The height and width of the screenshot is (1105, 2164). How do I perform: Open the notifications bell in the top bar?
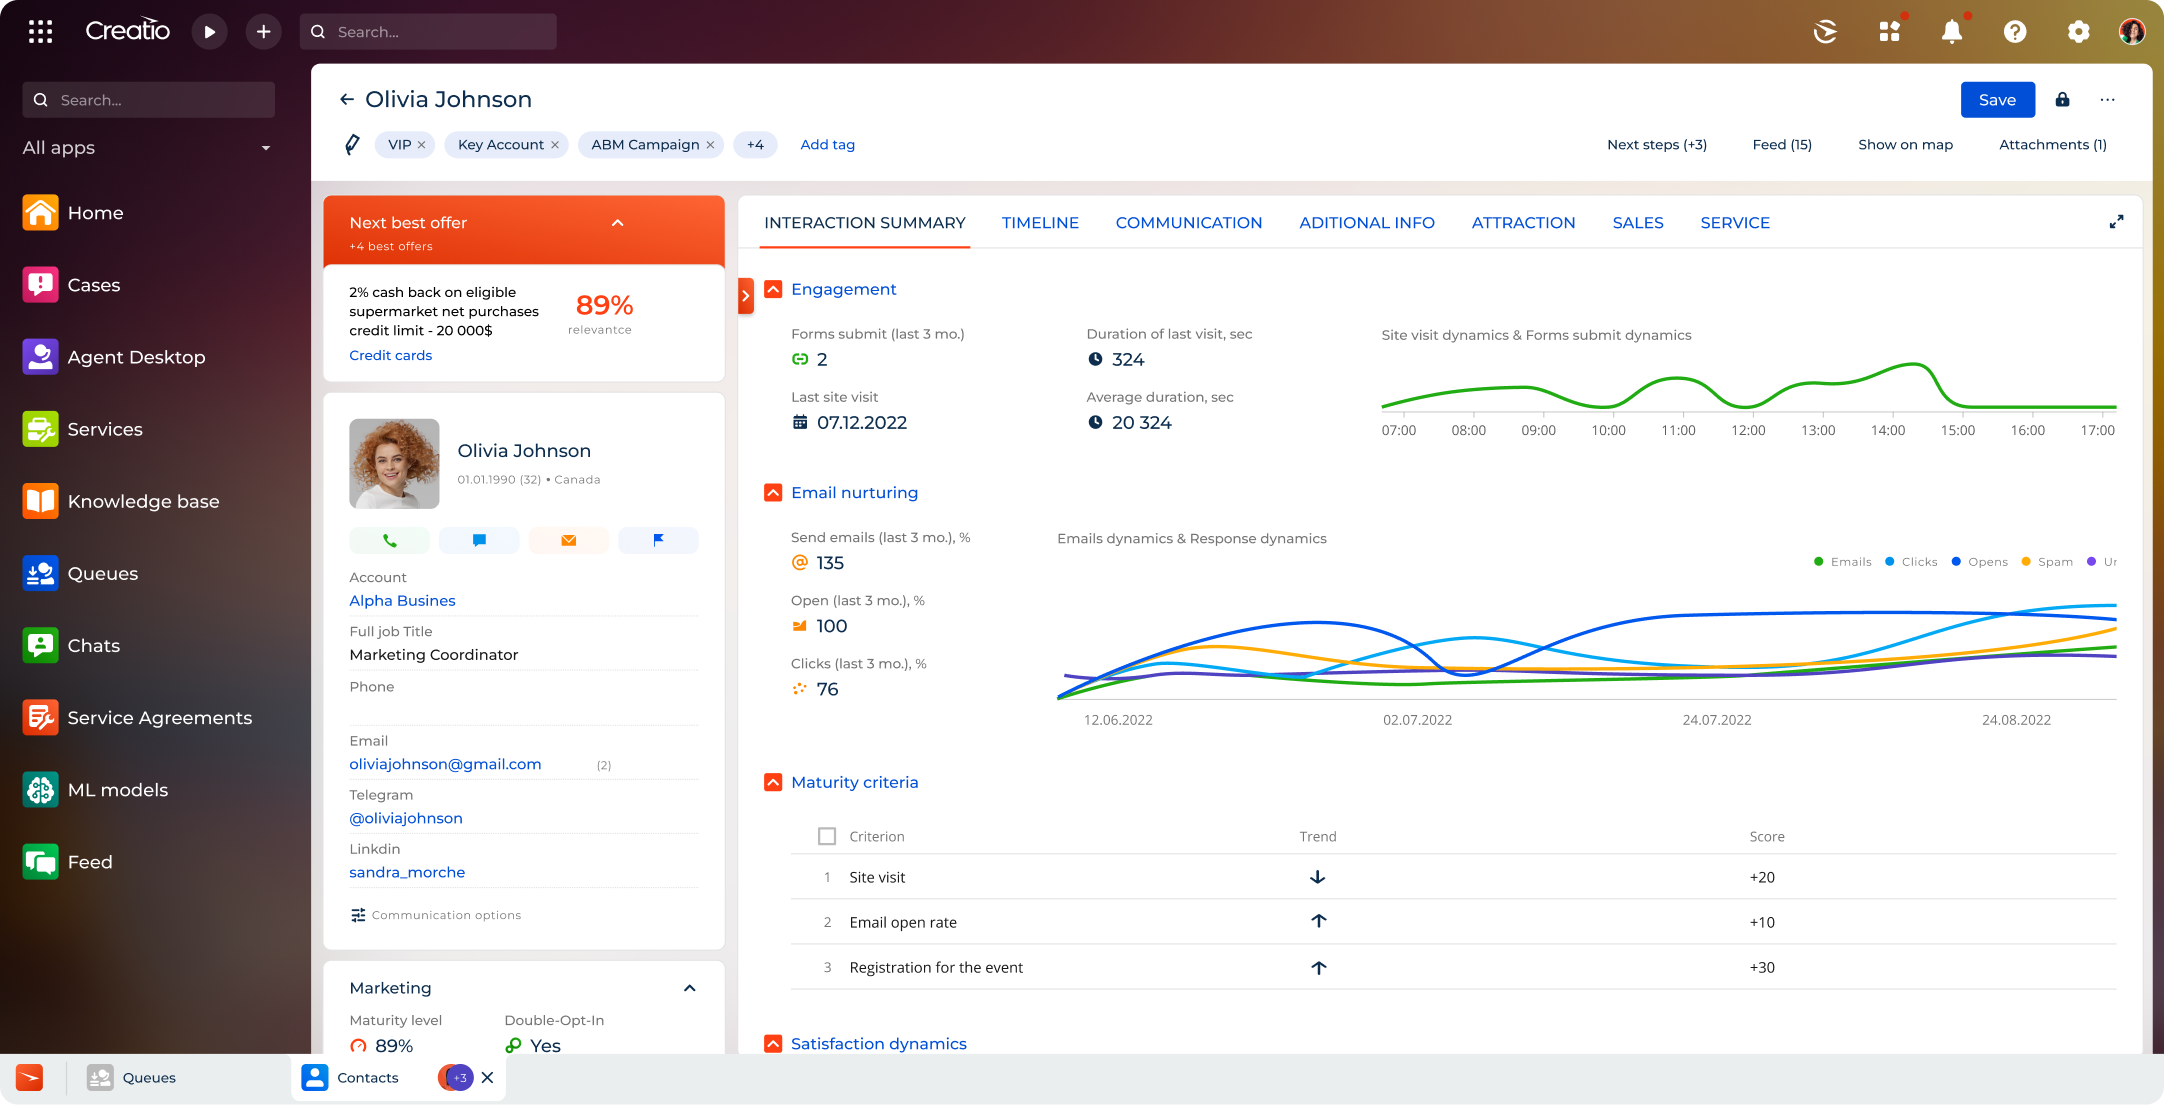tap(1952, 31)
